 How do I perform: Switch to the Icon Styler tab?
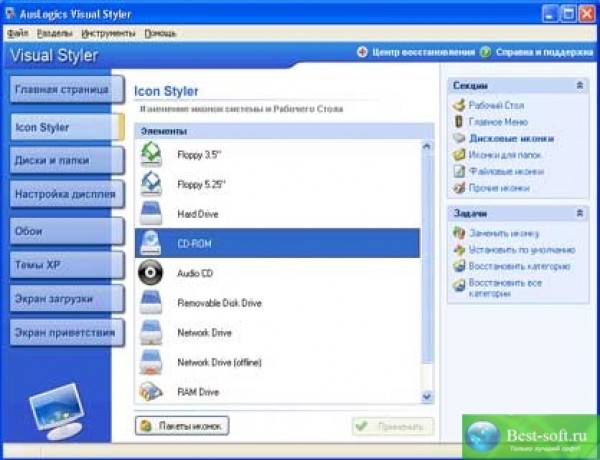click(67, 127)
